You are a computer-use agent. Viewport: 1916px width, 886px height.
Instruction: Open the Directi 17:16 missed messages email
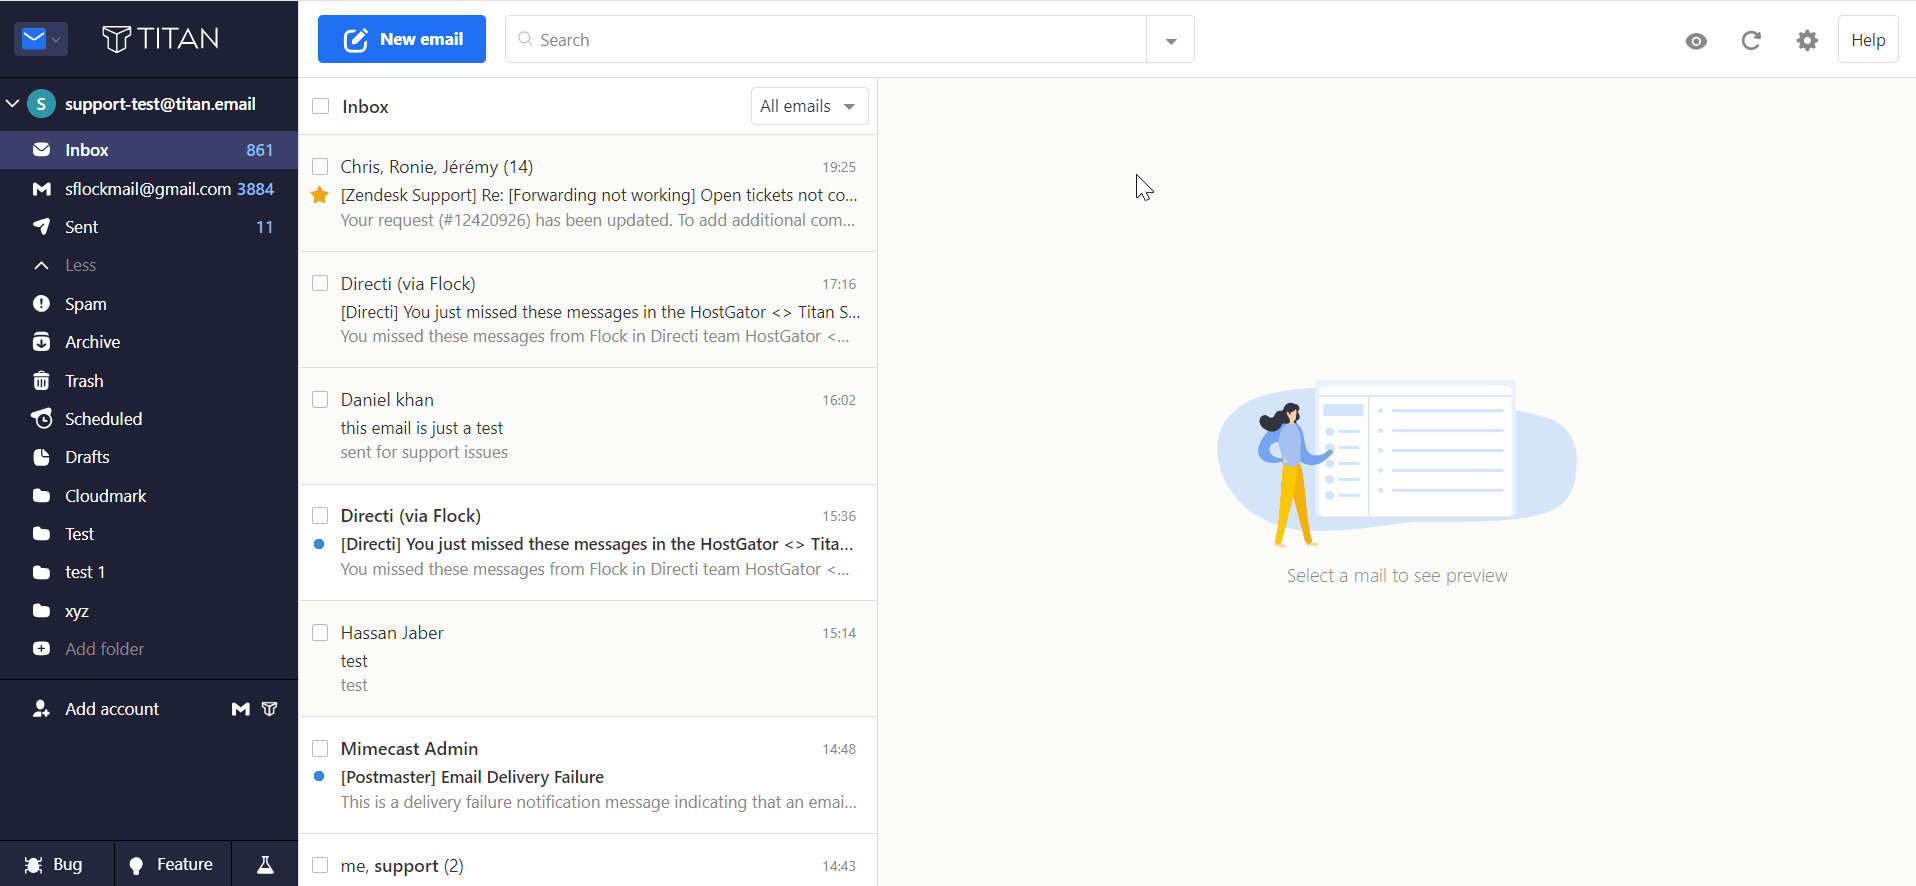point(588,310)
